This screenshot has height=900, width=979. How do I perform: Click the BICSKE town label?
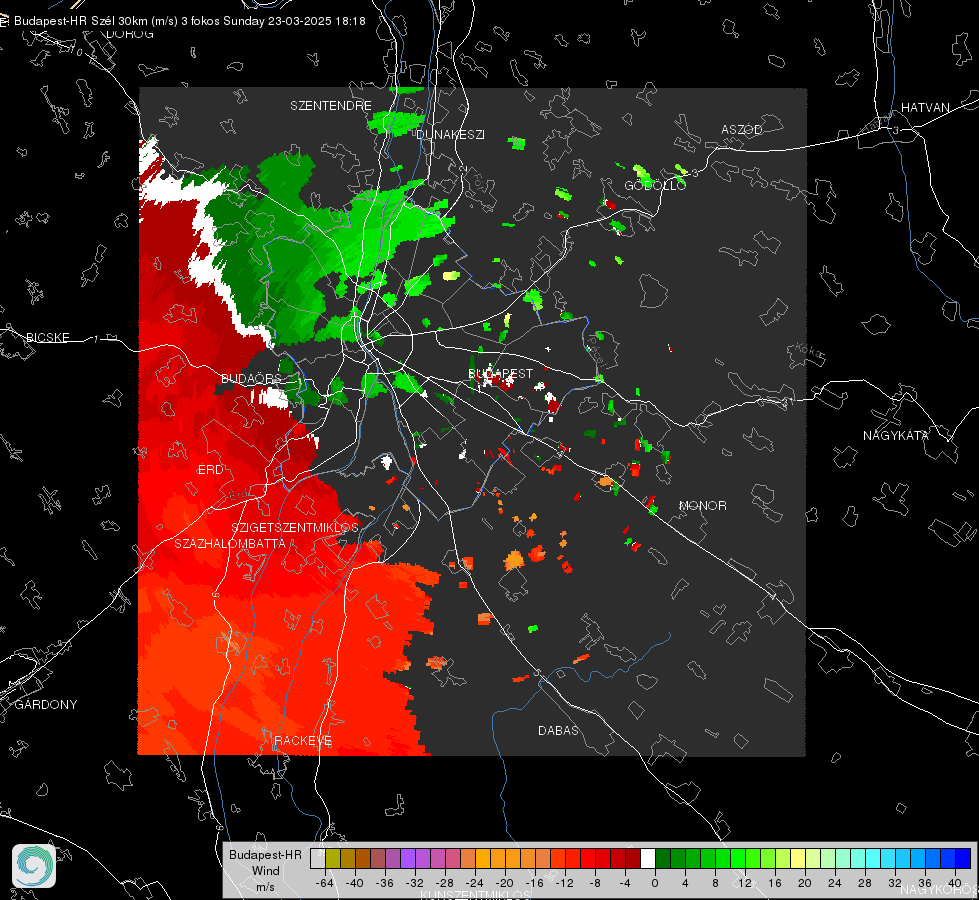point(47,337)
